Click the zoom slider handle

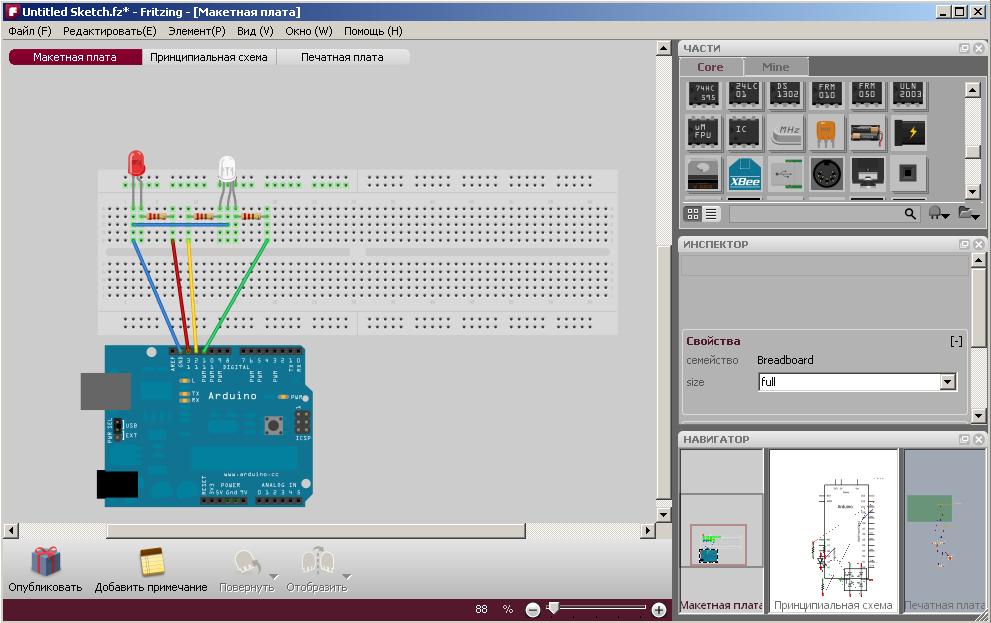tap(554, 607)
